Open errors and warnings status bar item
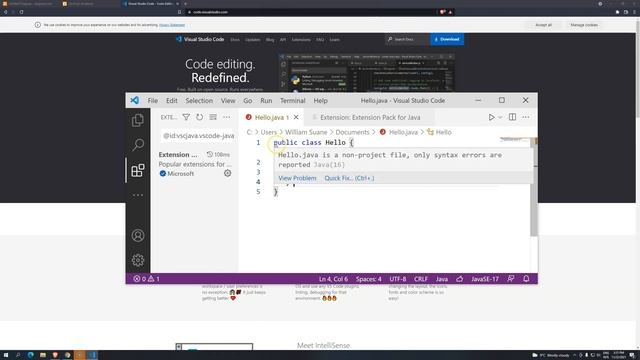This screenshot has width=640, height=360. click(x=146, y=279)
